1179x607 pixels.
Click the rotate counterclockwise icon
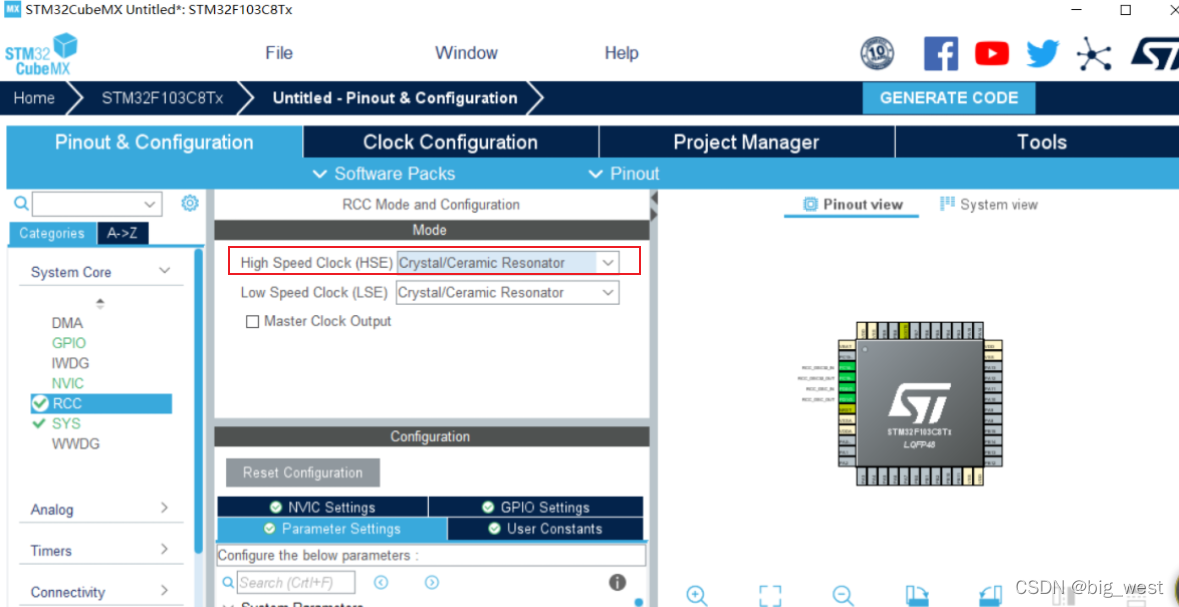(x=991, y=596)
